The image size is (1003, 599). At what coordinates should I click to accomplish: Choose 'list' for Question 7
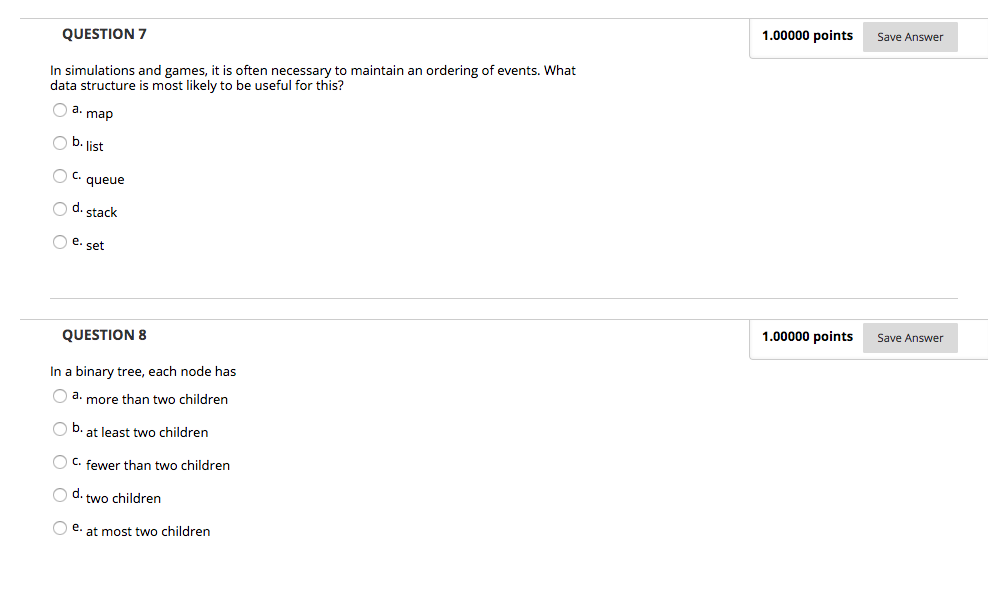[x=60, y=144]
